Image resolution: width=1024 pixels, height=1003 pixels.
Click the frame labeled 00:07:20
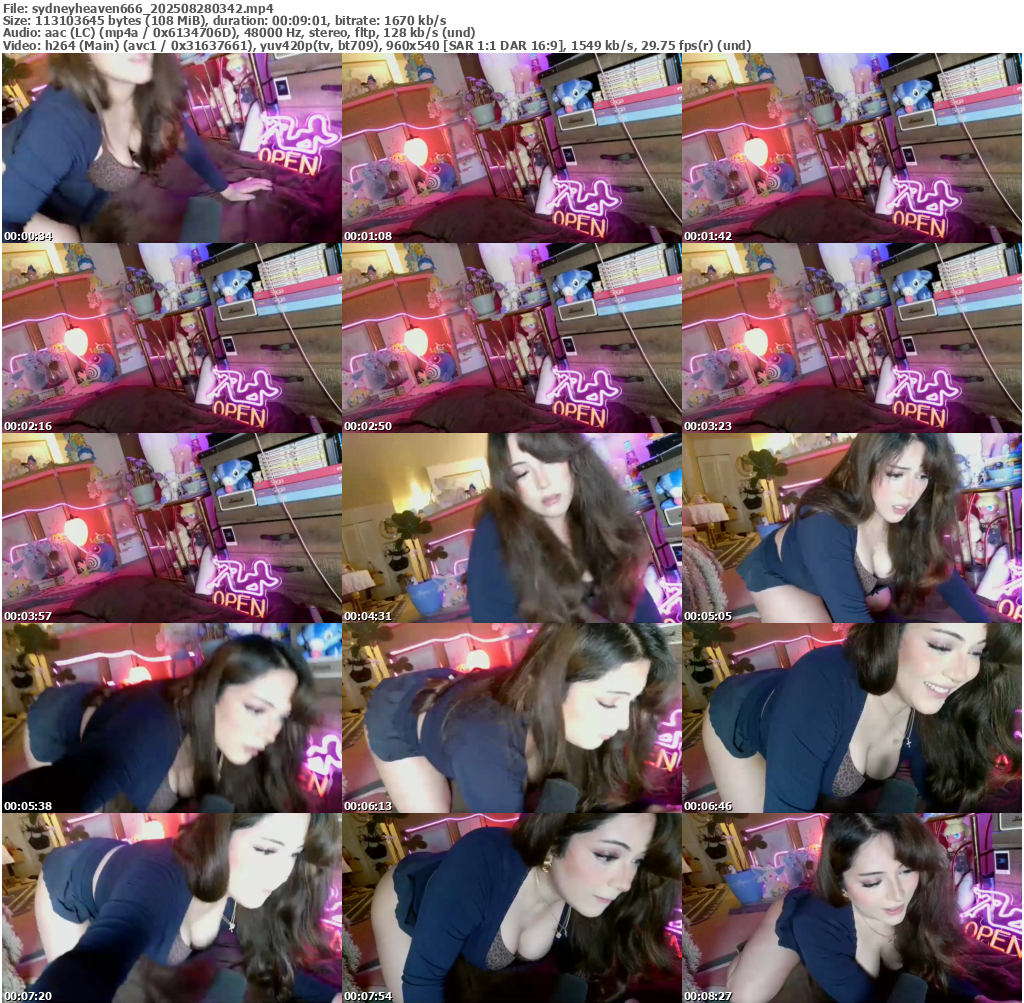tap(172, 908)
